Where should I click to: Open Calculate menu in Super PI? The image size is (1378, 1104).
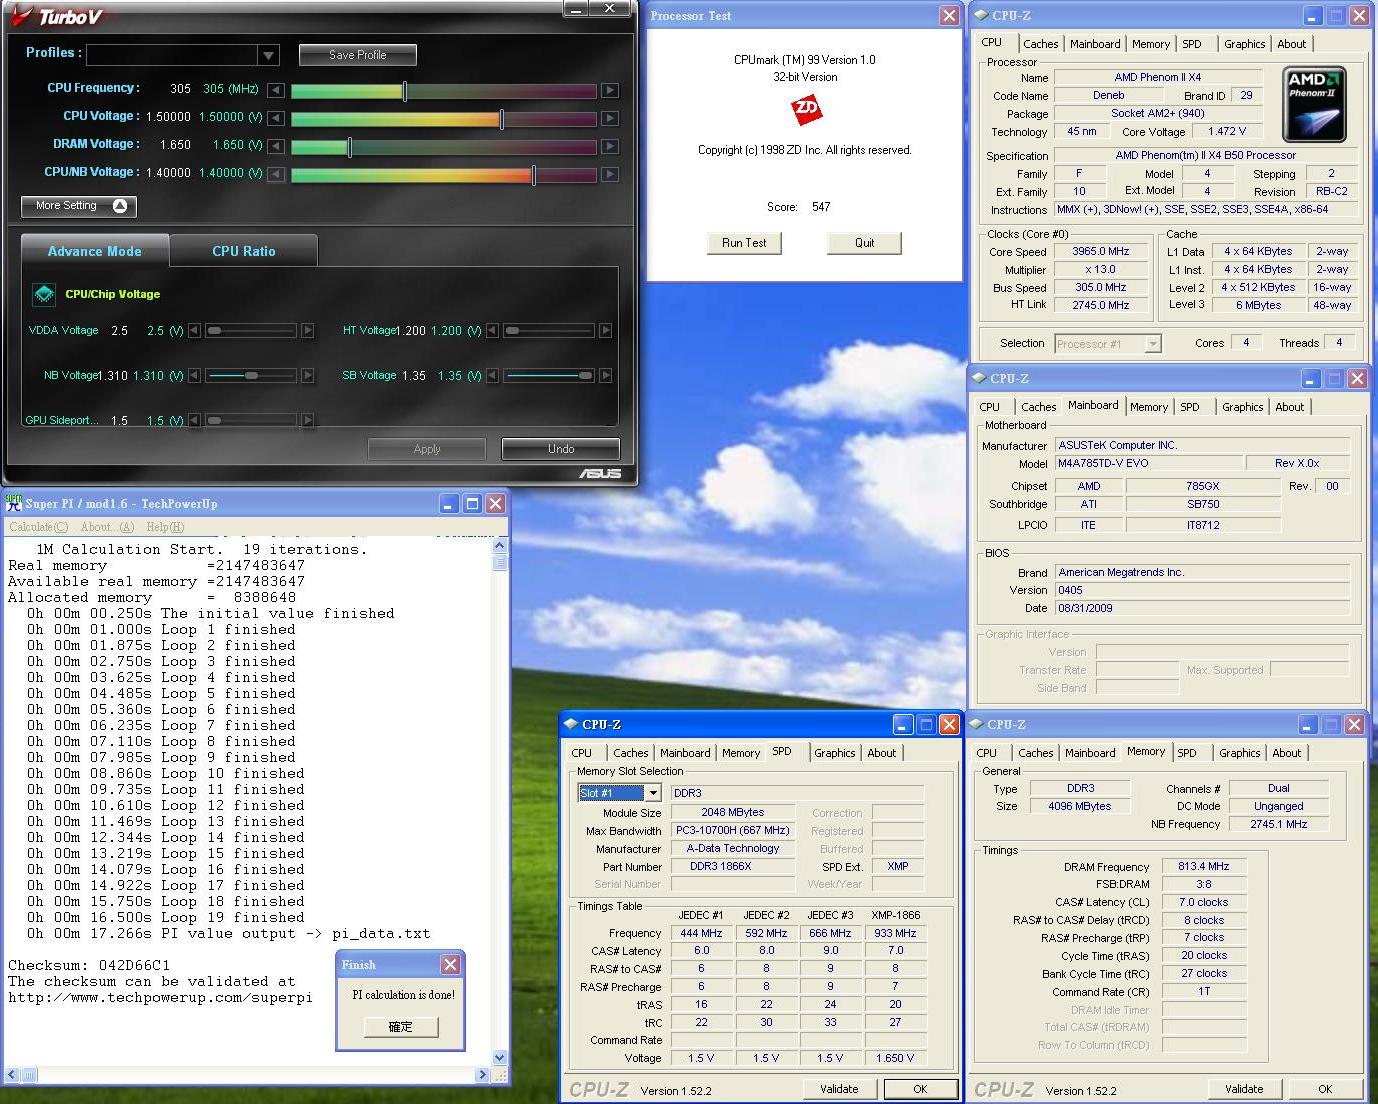[38, 527]
